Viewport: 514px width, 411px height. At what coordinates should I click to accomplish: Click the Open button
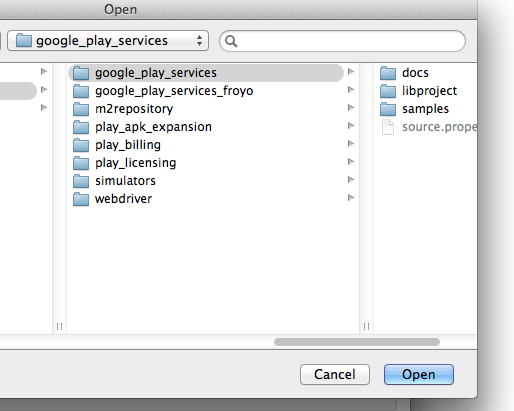click(x=419, y=374)
